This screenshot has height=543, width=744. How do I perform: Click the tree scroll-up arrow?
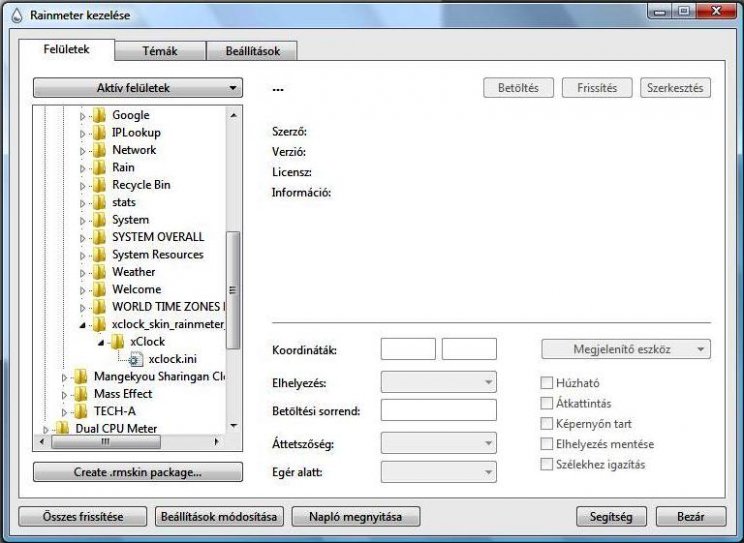(x=233, y=115)
